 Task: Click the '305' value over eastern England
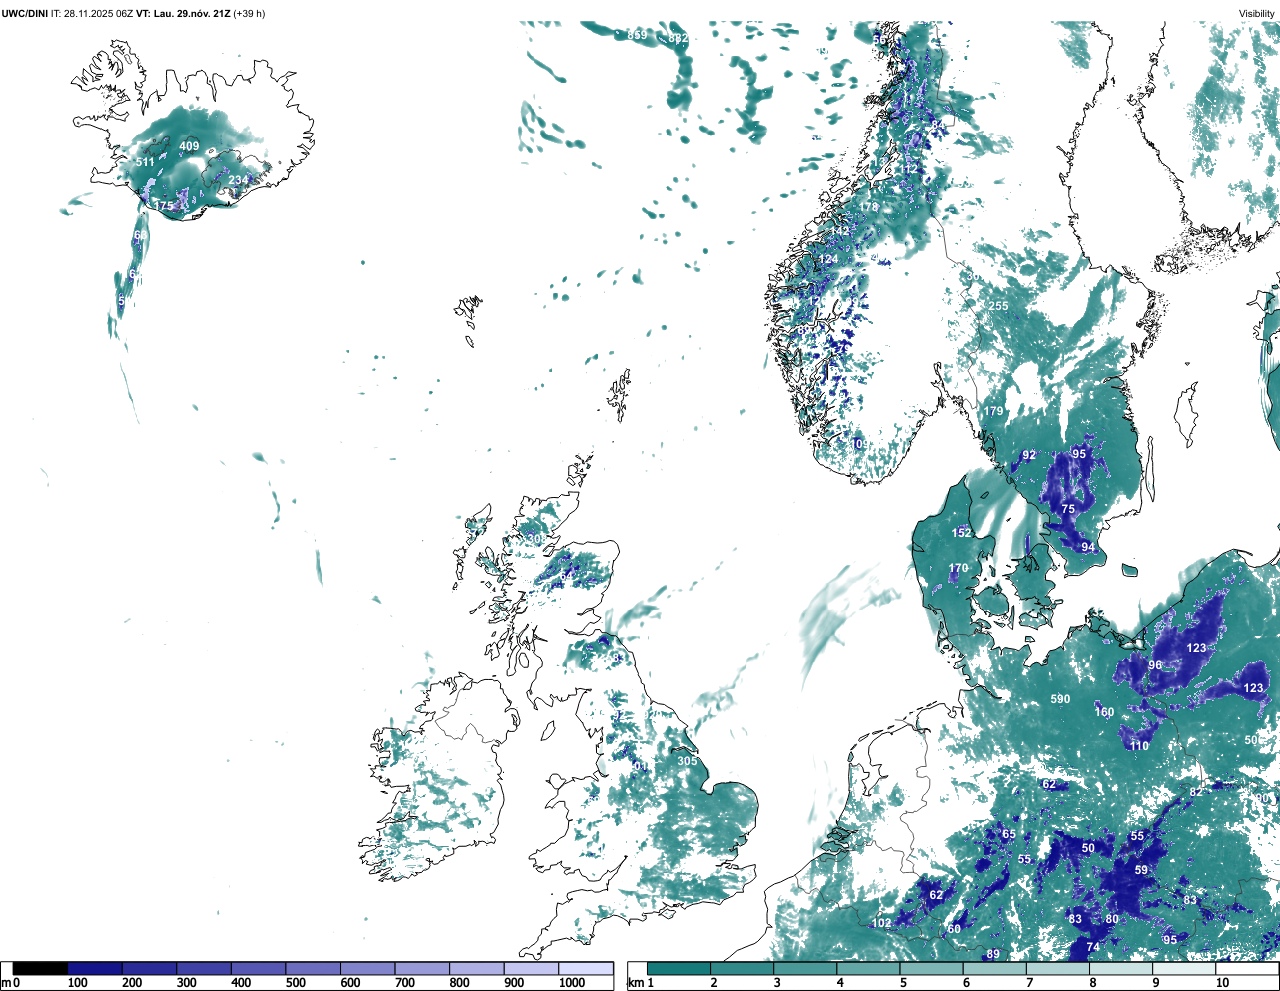click(687, 761)
